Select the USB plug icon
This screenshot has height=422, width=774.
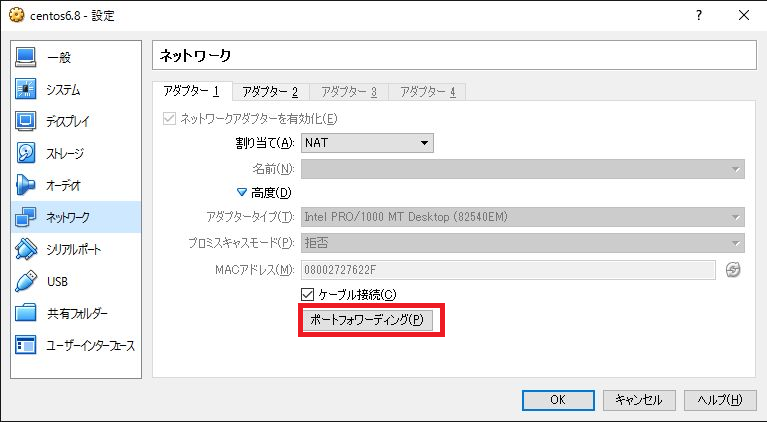click(26, 281)
